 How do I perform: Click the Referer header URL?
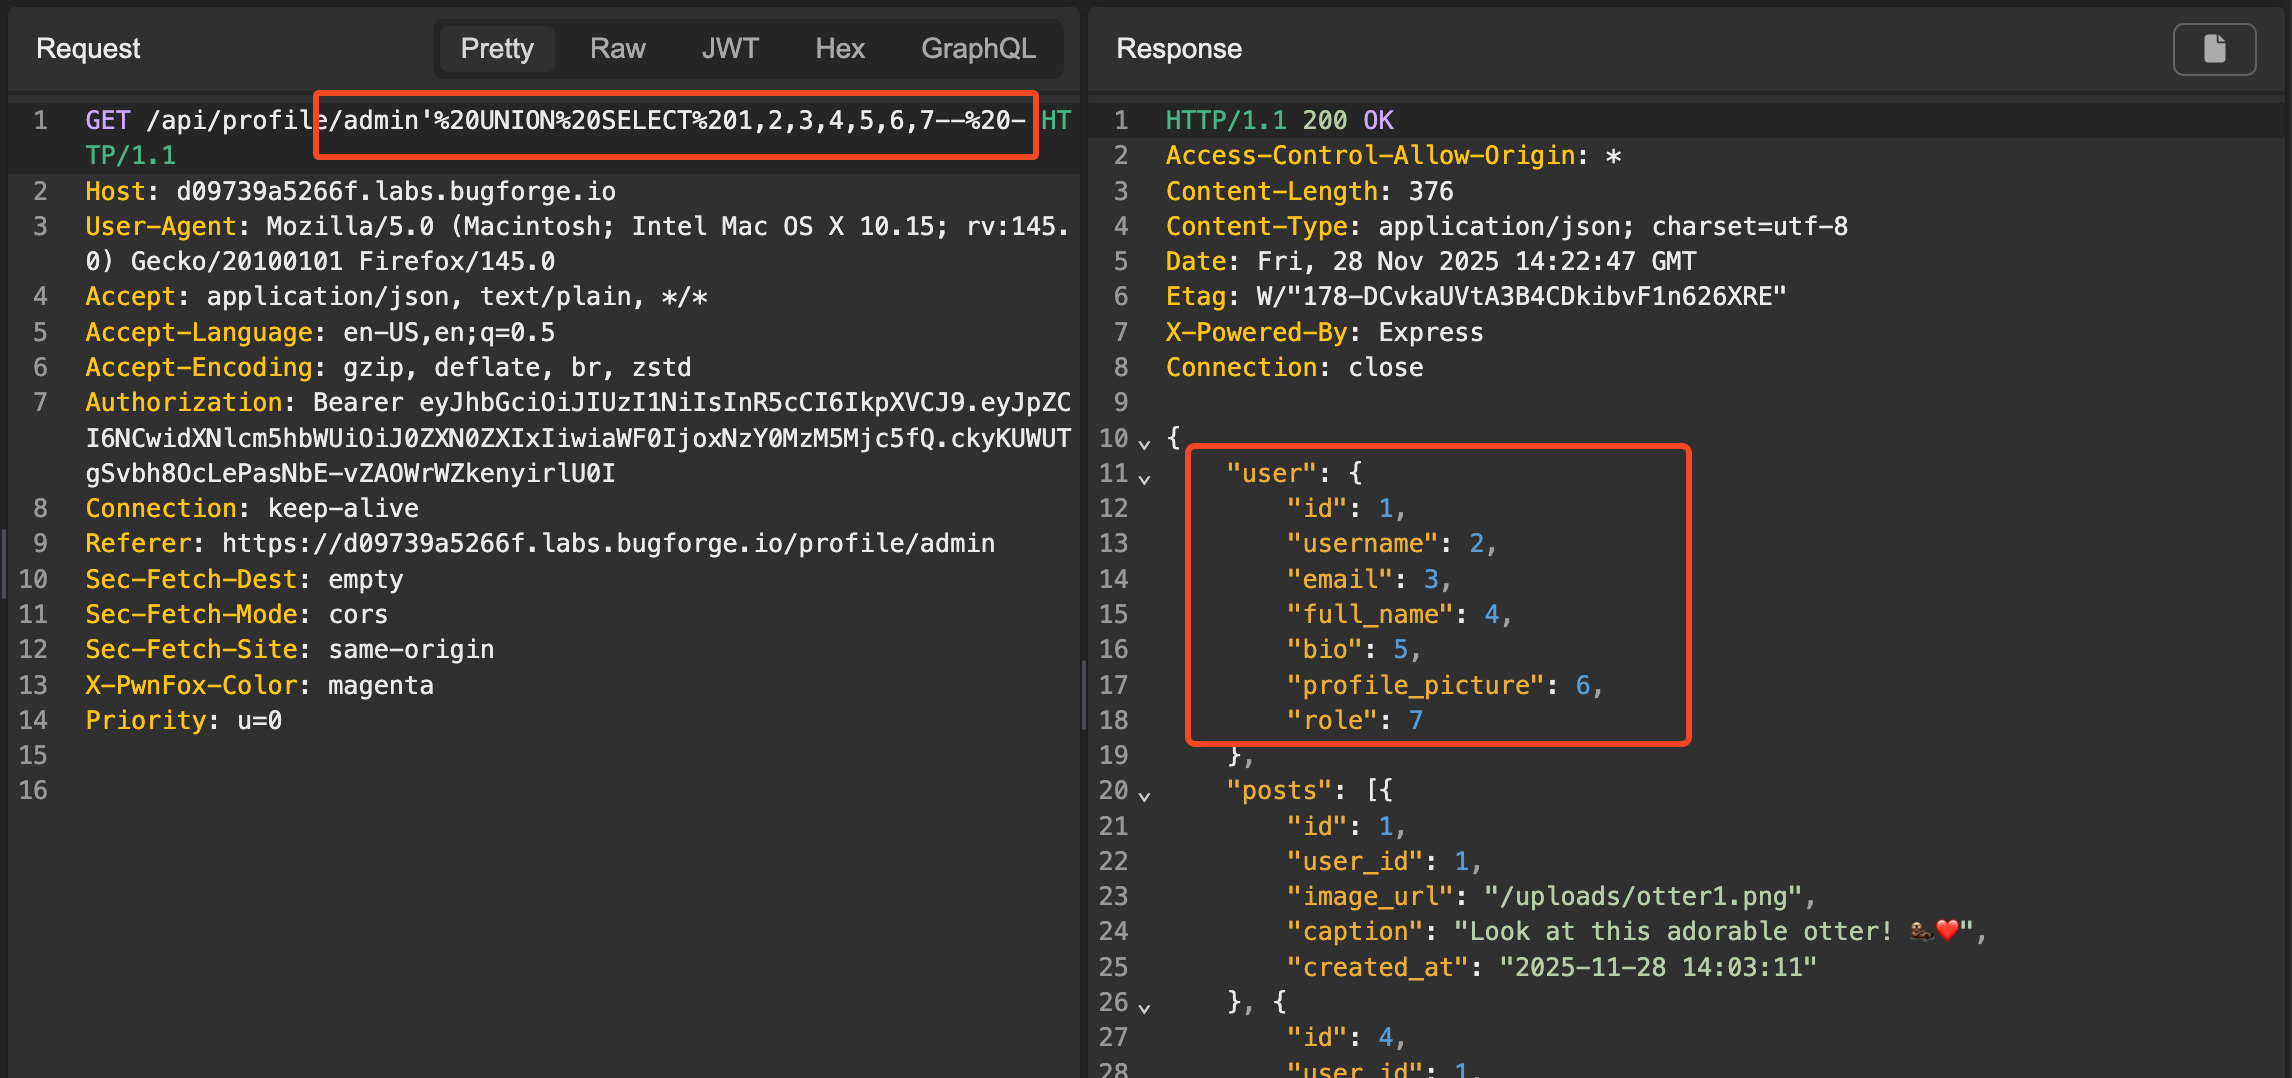[x=607, y=543]
